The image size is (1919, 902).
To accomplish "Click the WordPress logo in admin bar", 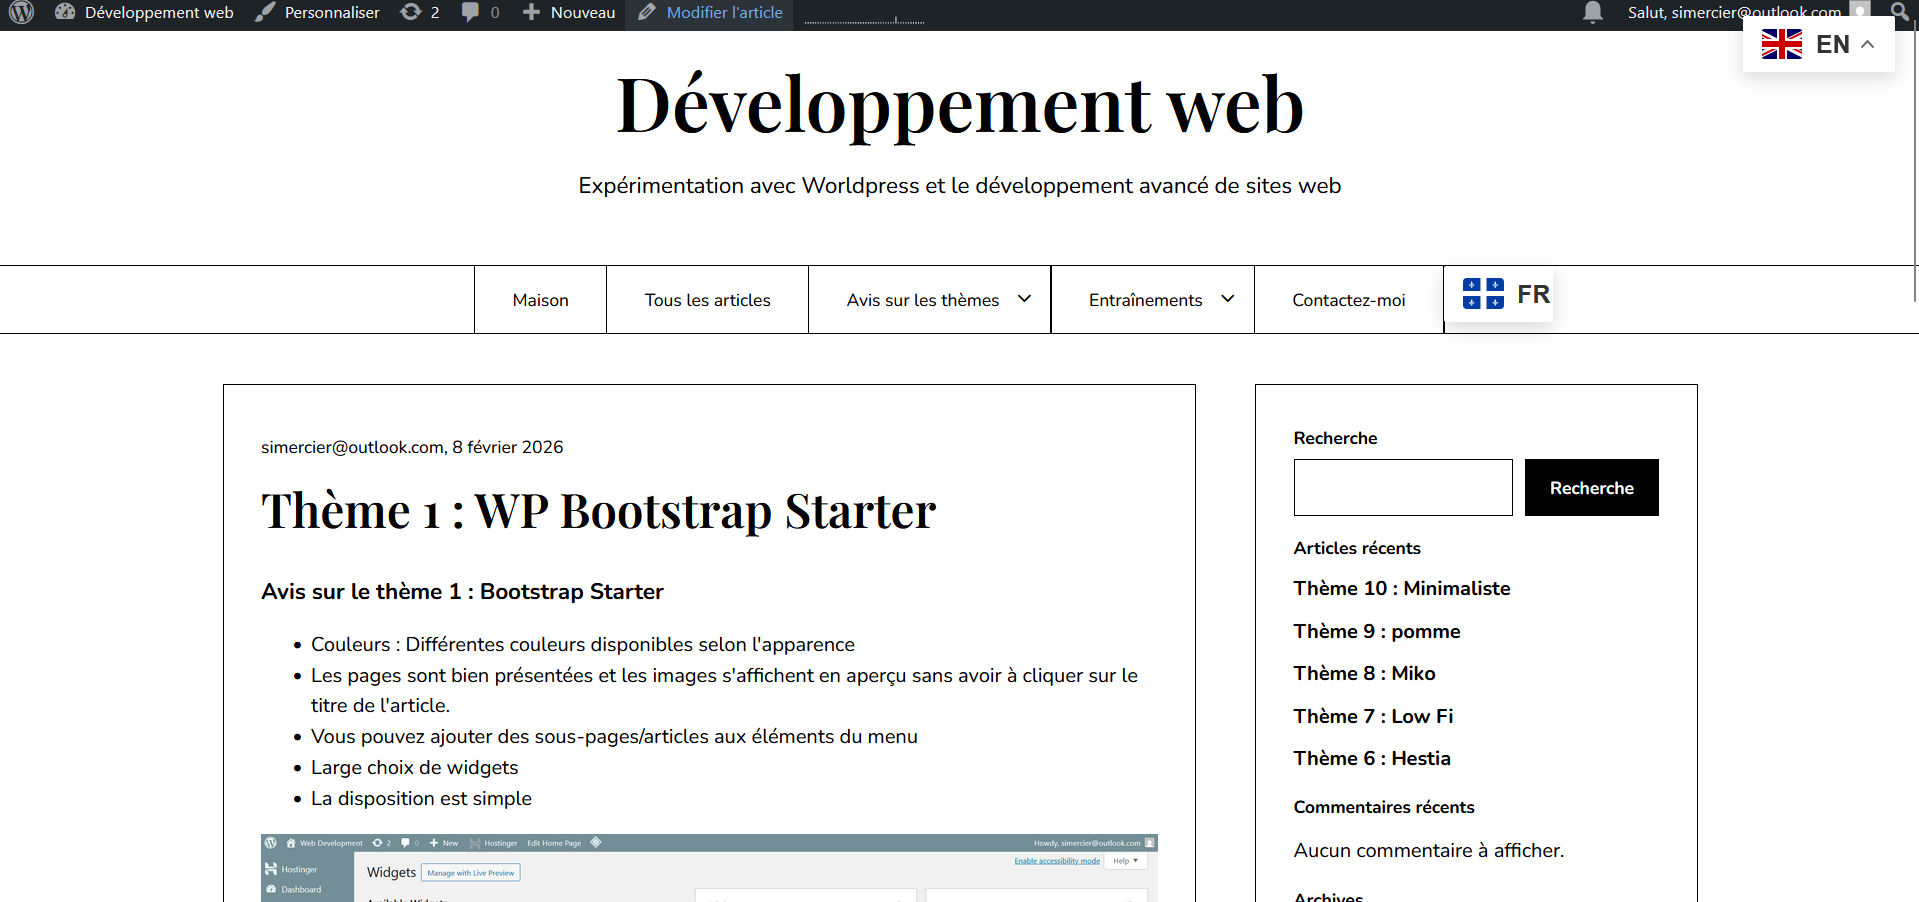I will pos(21,13).
